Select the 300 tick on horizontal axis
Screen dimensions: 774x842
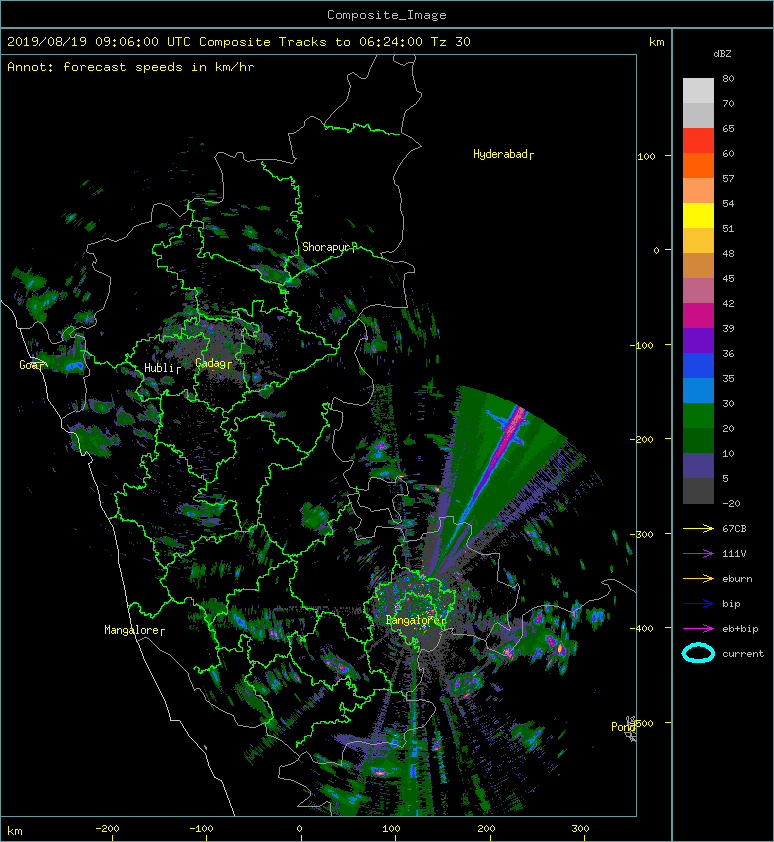click(580, 829)
